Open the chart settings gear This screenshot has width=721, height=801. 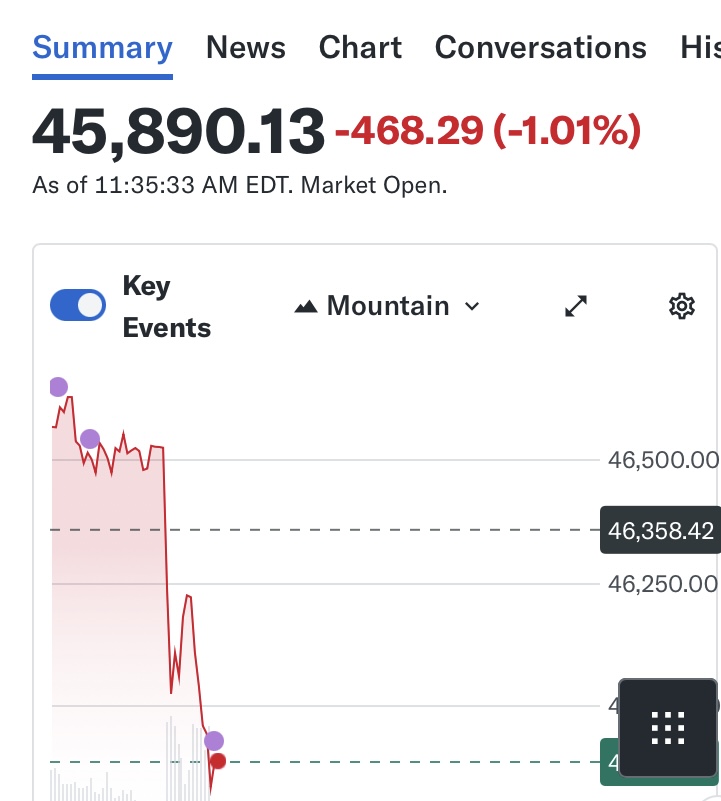click(x=681, y=306)
